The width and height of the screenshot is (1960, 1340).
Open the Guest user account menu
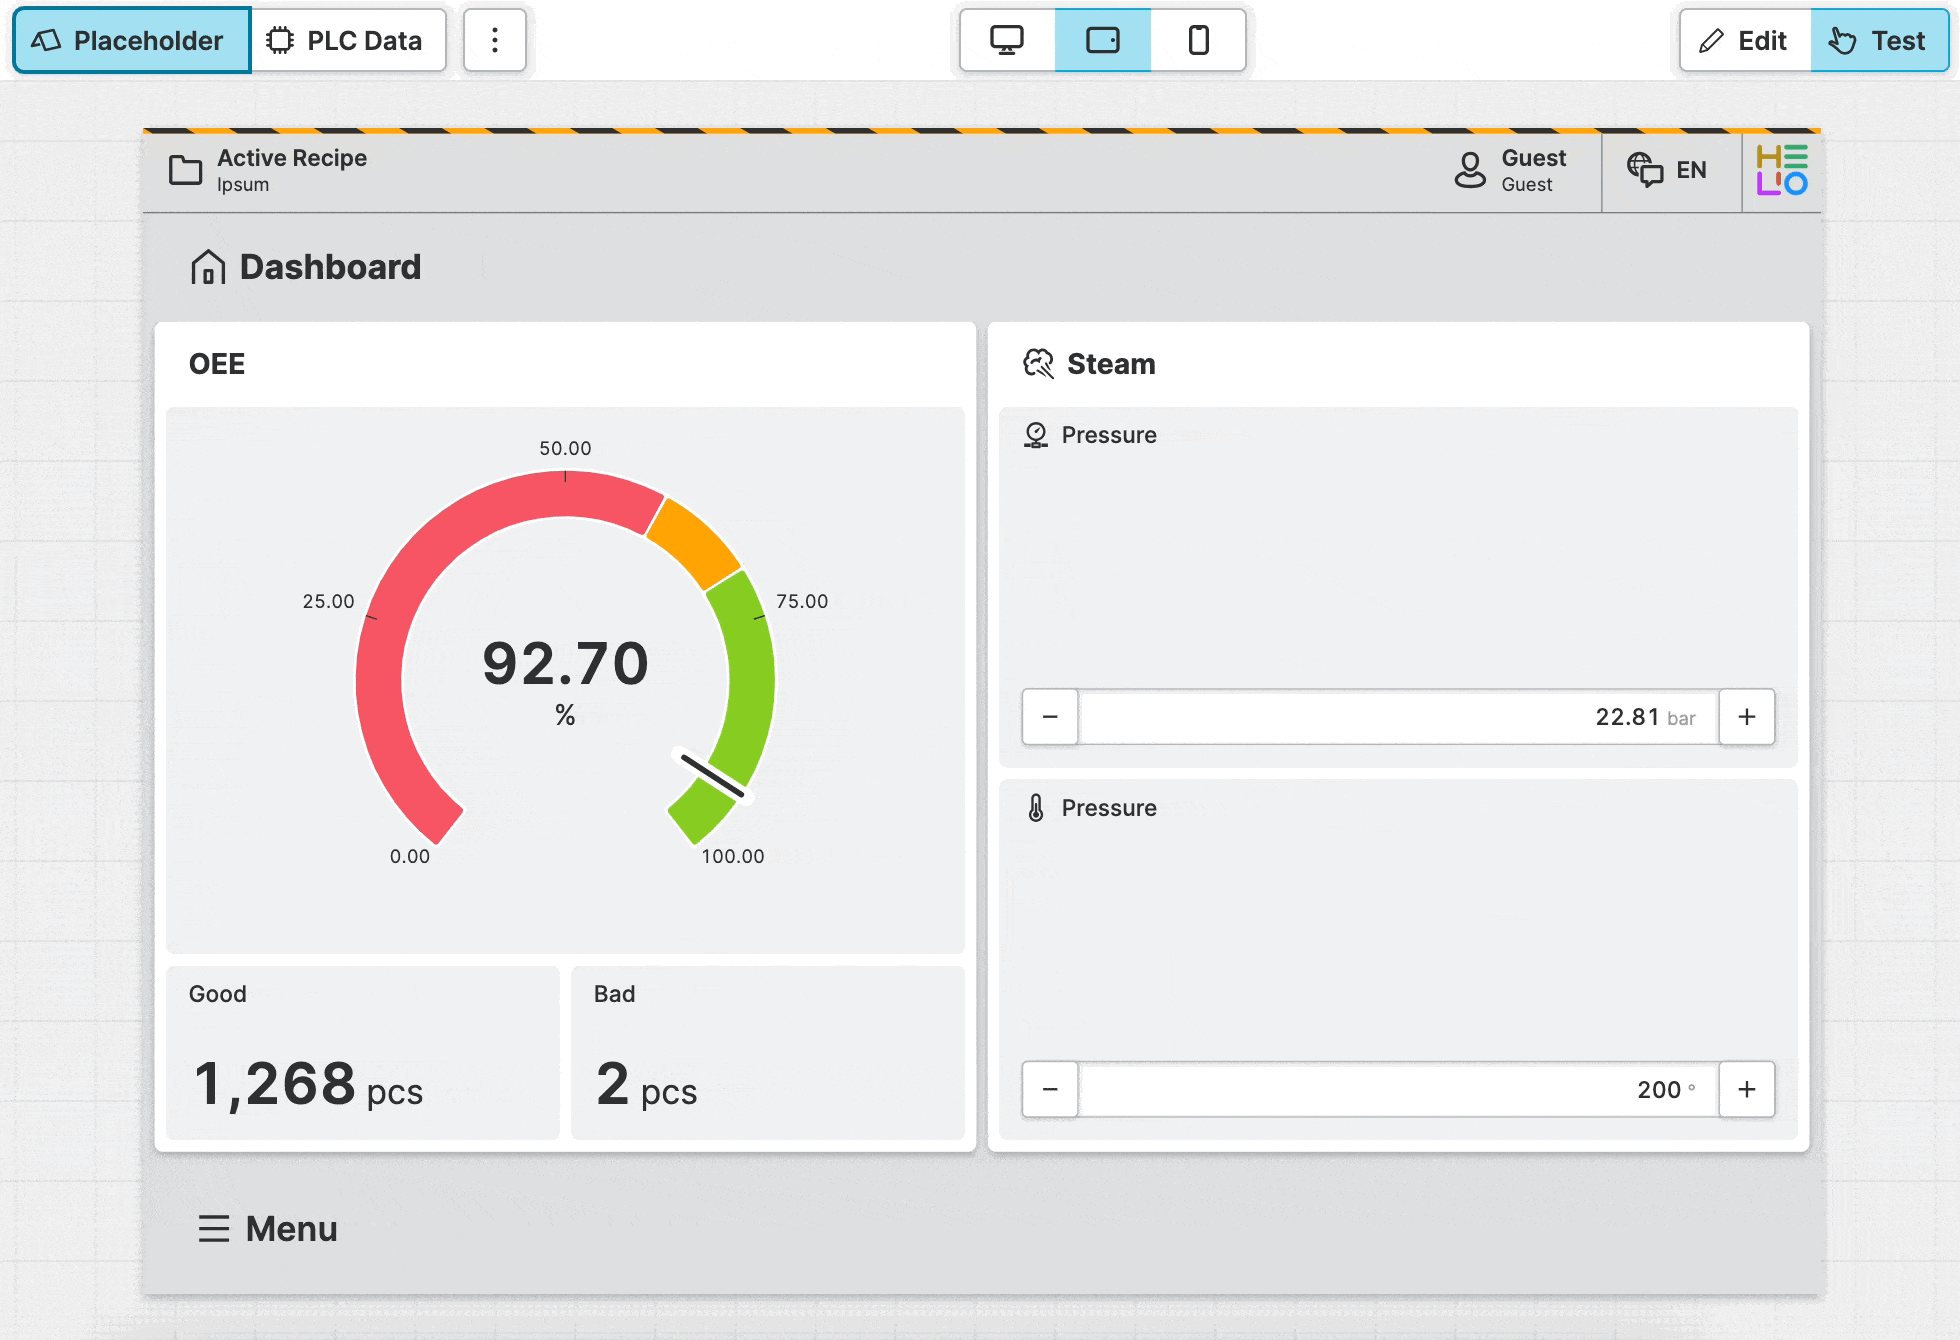pos(1511,170)
